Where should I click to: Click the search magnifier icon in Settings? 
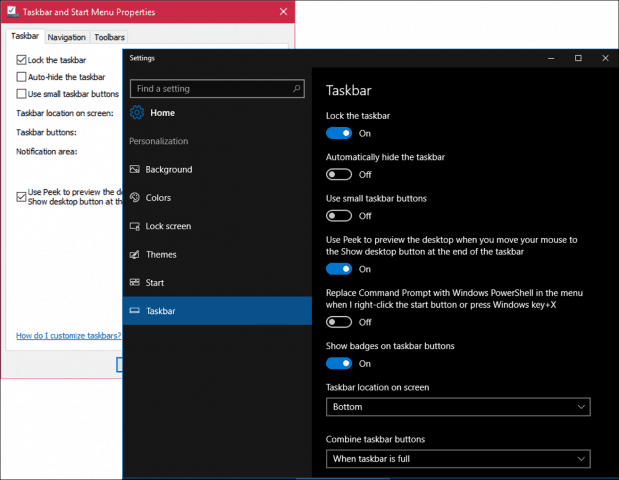(x=296, y=88)
